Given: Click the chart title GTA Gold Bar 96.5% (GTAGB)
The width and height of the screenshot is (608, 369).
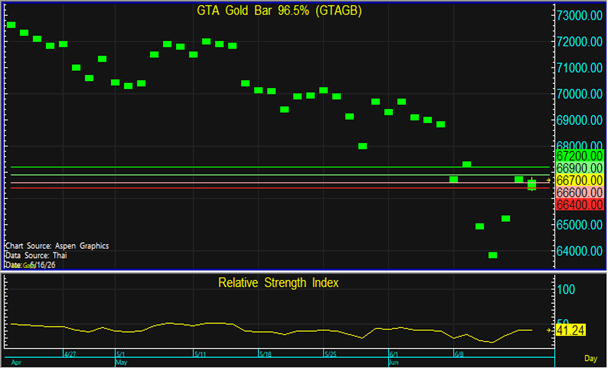Looking at the screenshot, I should [x=279, y=10].
